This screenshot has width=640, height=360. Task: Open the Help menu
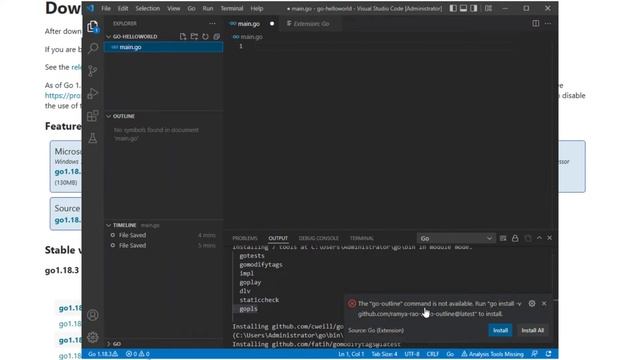coord(256,8)
